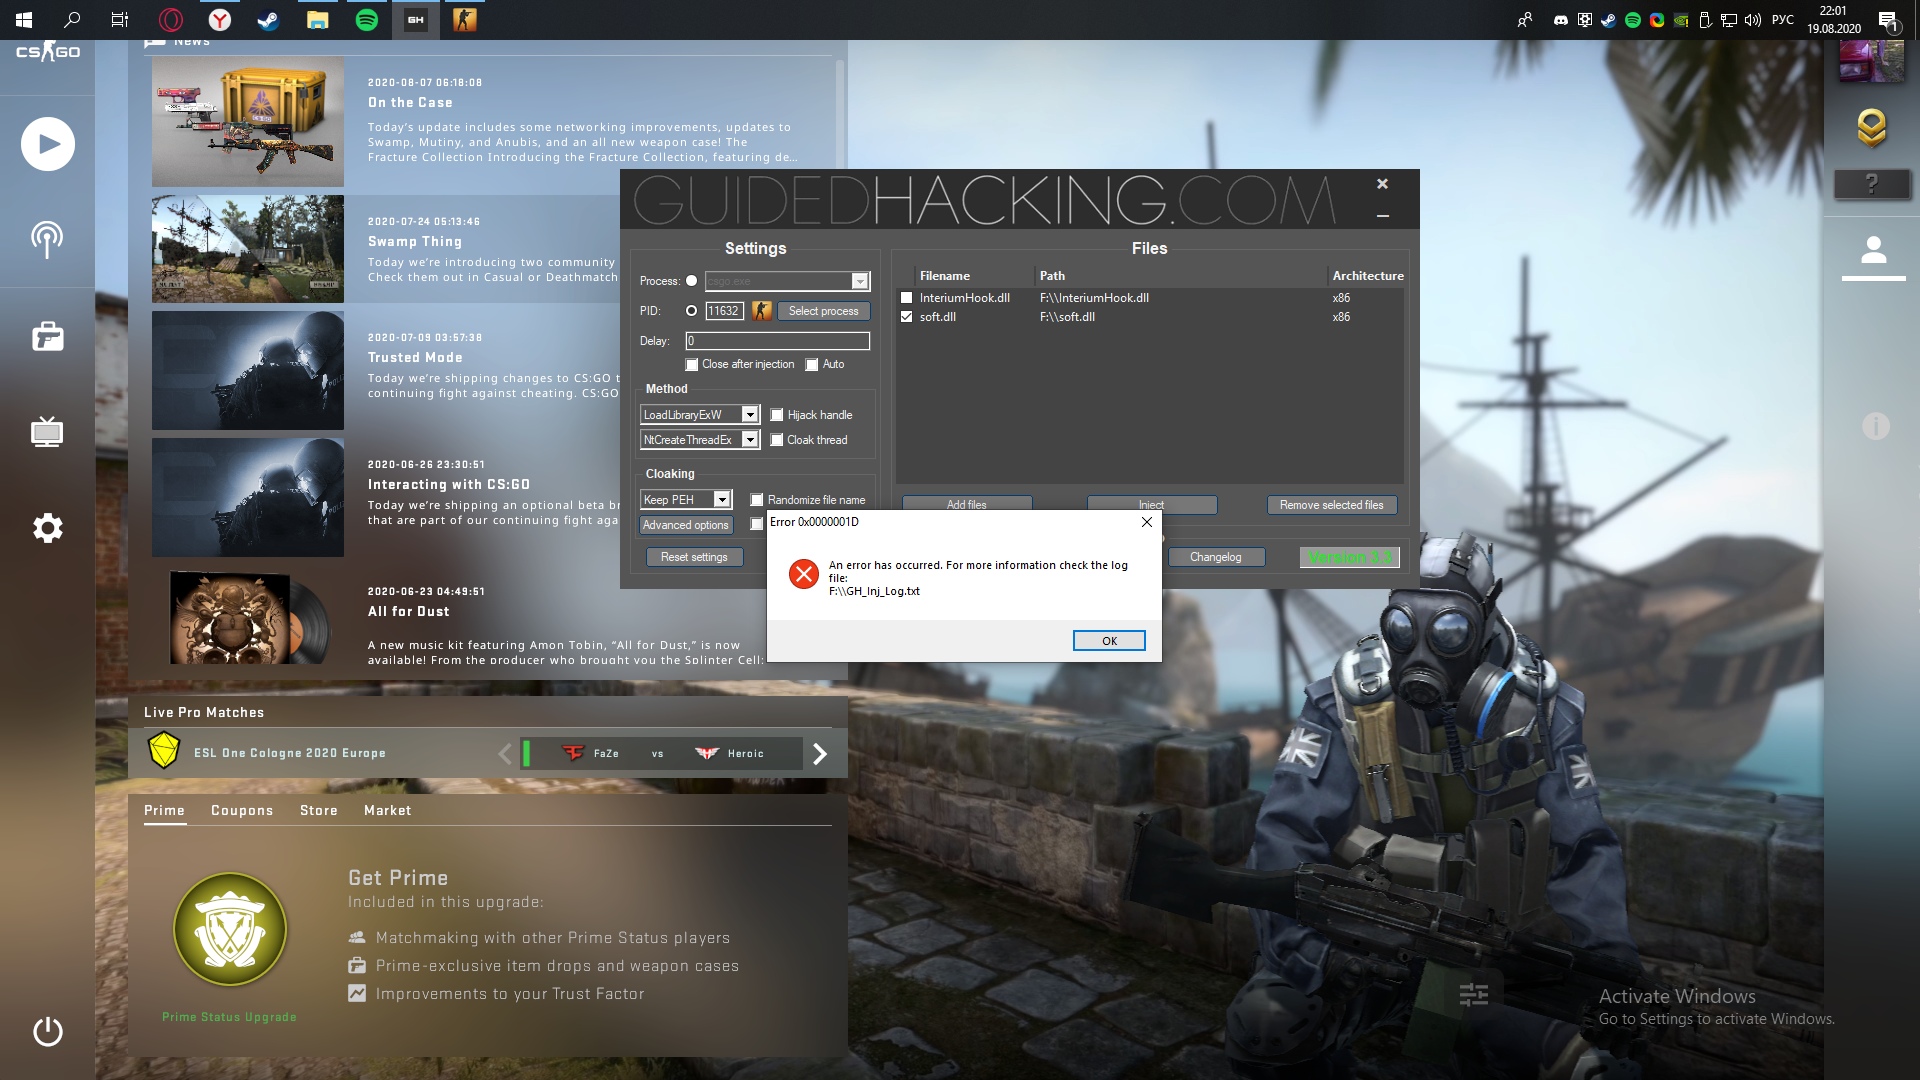Open the inventory briefcase icon
This screenshot has height=1080, width=1920.
click(x=47, y=337)
